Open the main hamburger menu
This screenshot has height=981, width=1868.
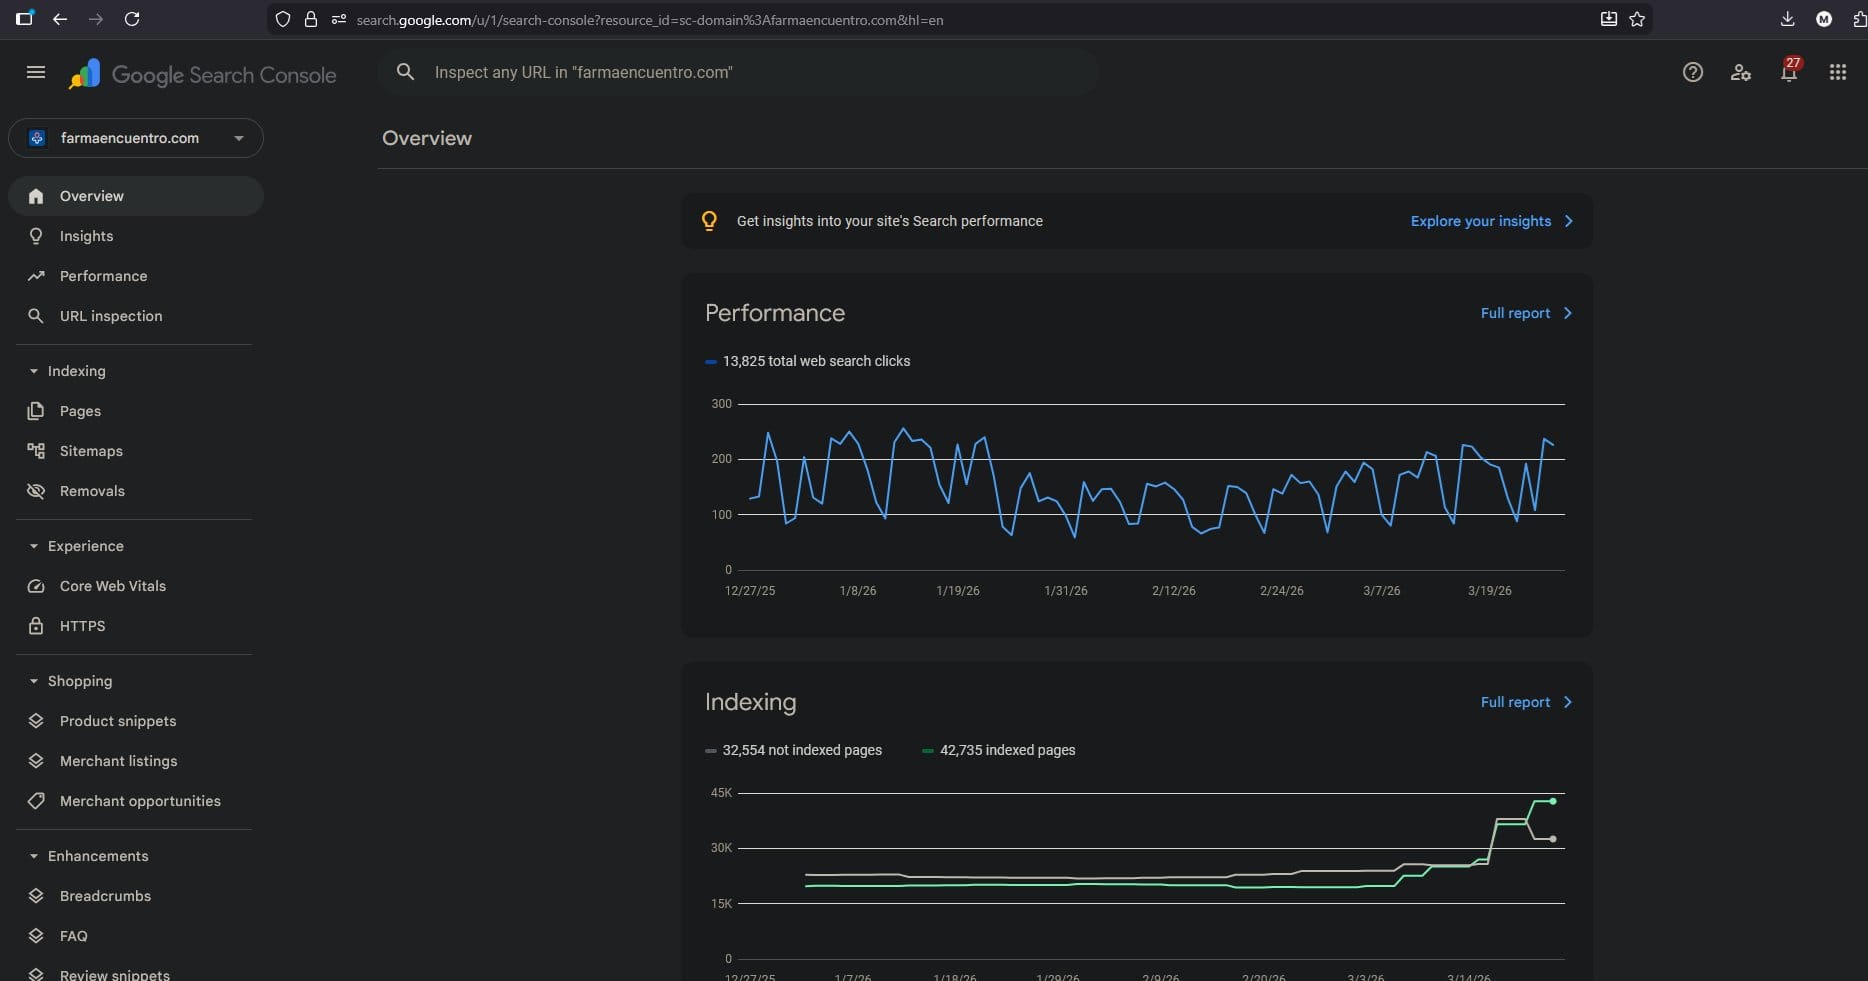[x=36, y=72]
